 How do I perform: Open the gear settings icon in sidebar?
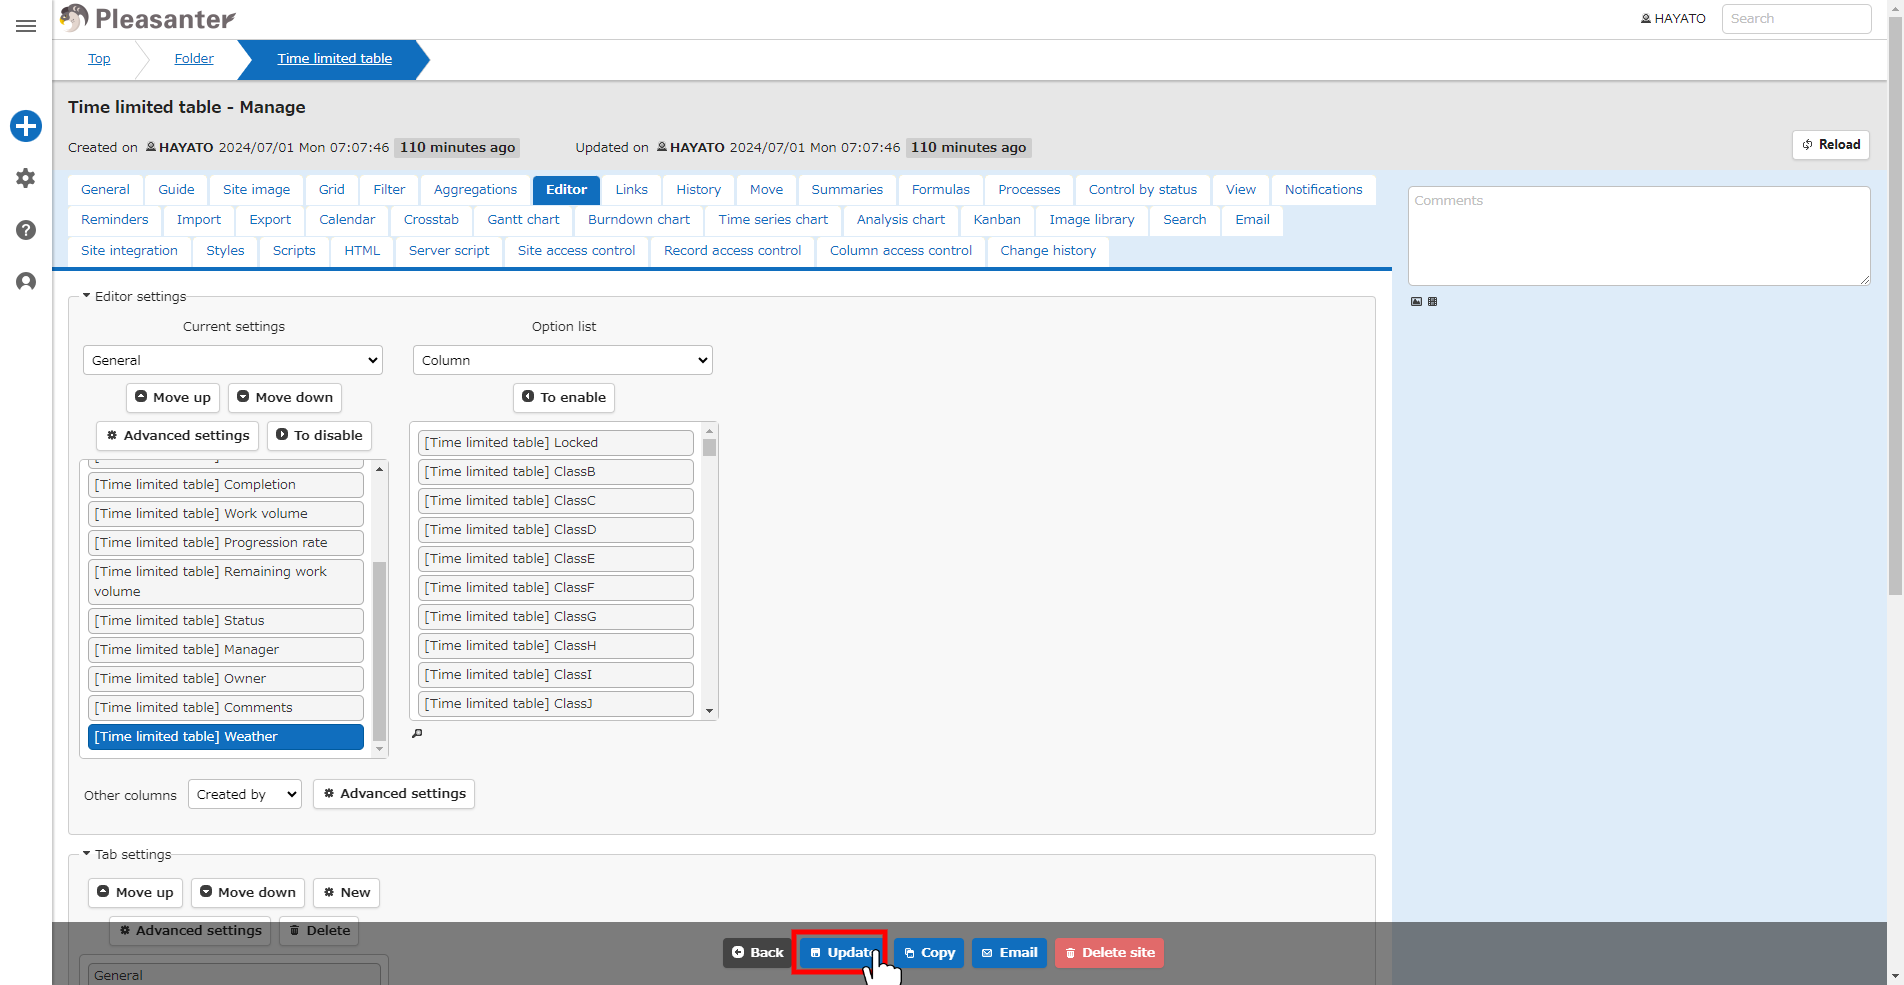[26, 178]
